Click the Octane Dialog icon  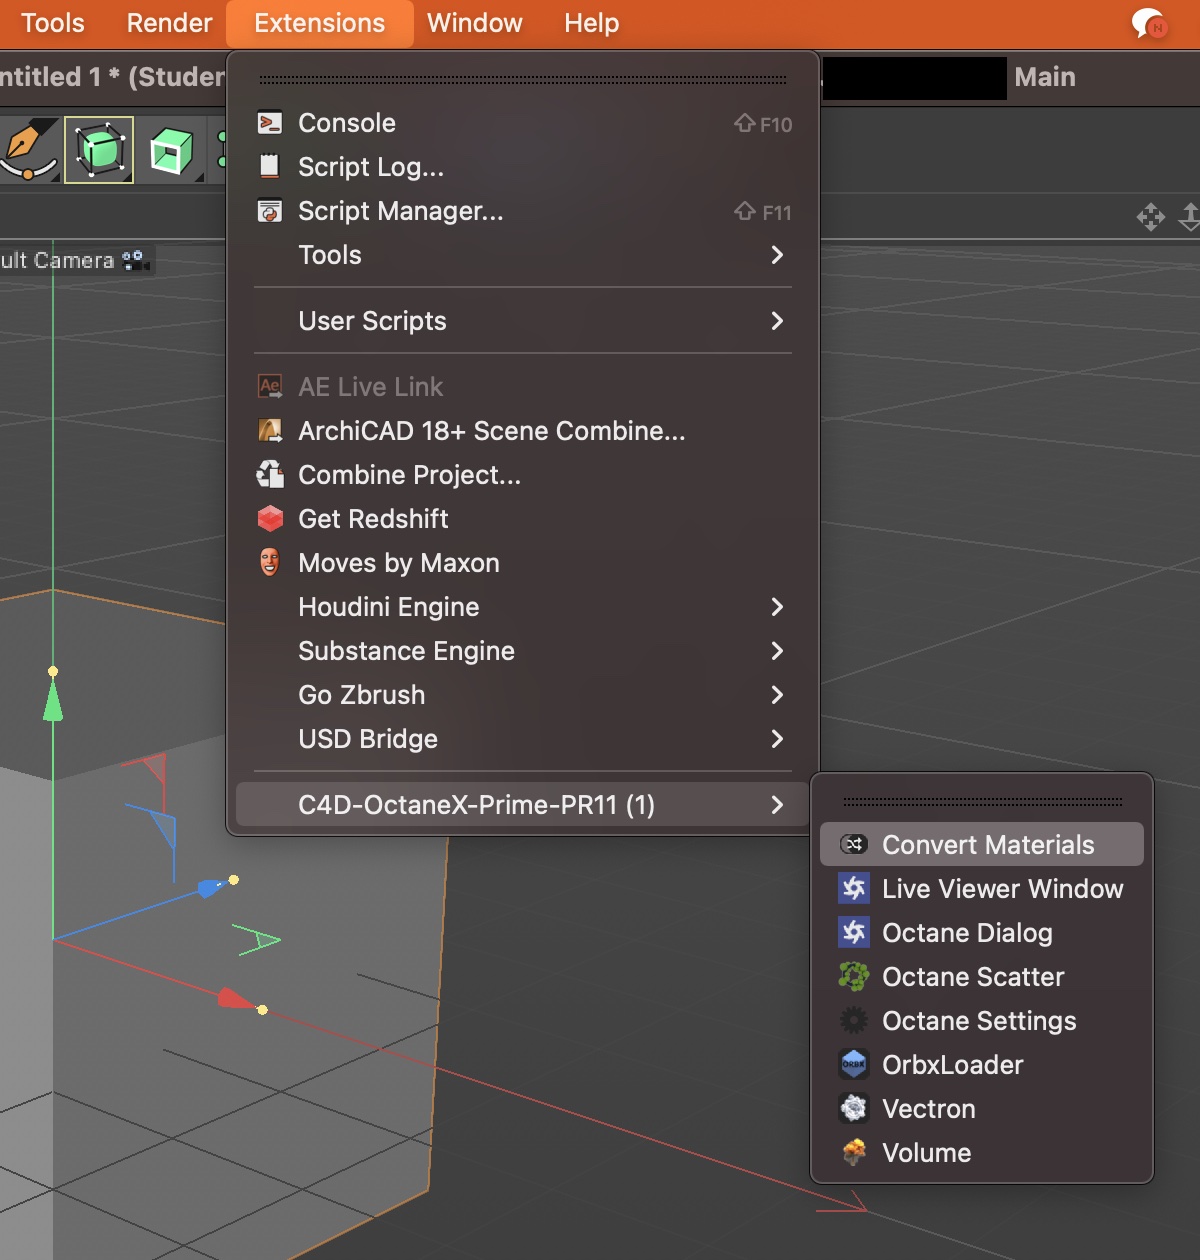tap(854, 932)
